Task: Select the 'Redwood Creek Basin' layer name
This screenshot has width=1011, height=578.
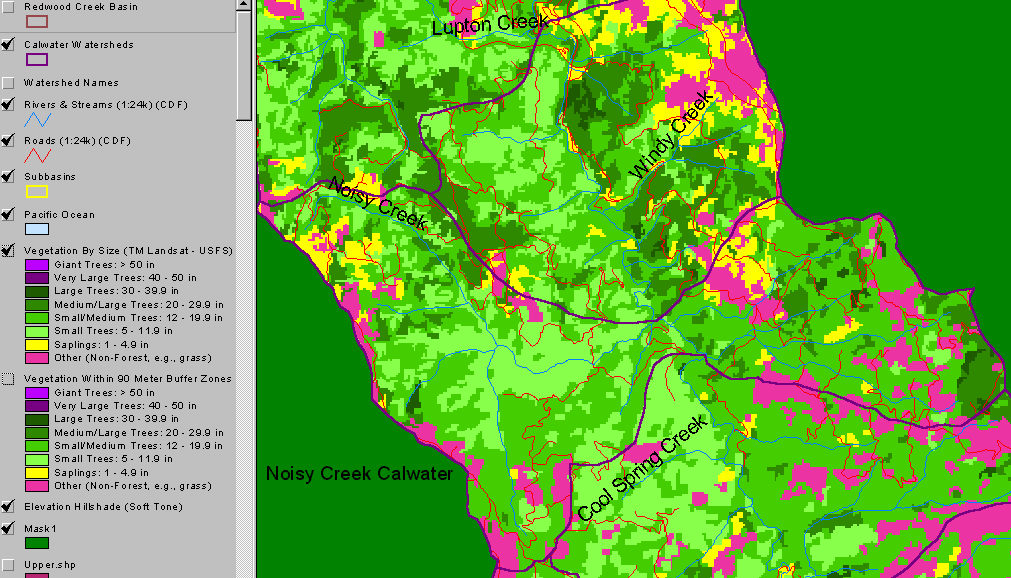Action: click(81, 6)
